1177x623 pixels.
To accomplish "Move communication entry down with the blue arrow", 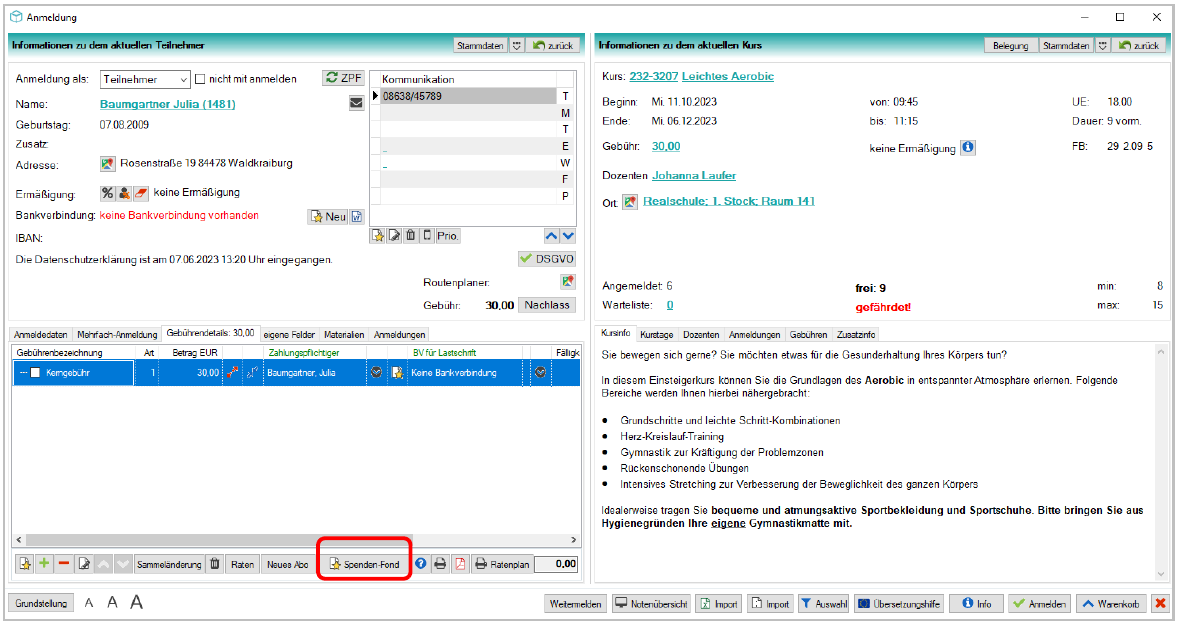I will [568, 236].
